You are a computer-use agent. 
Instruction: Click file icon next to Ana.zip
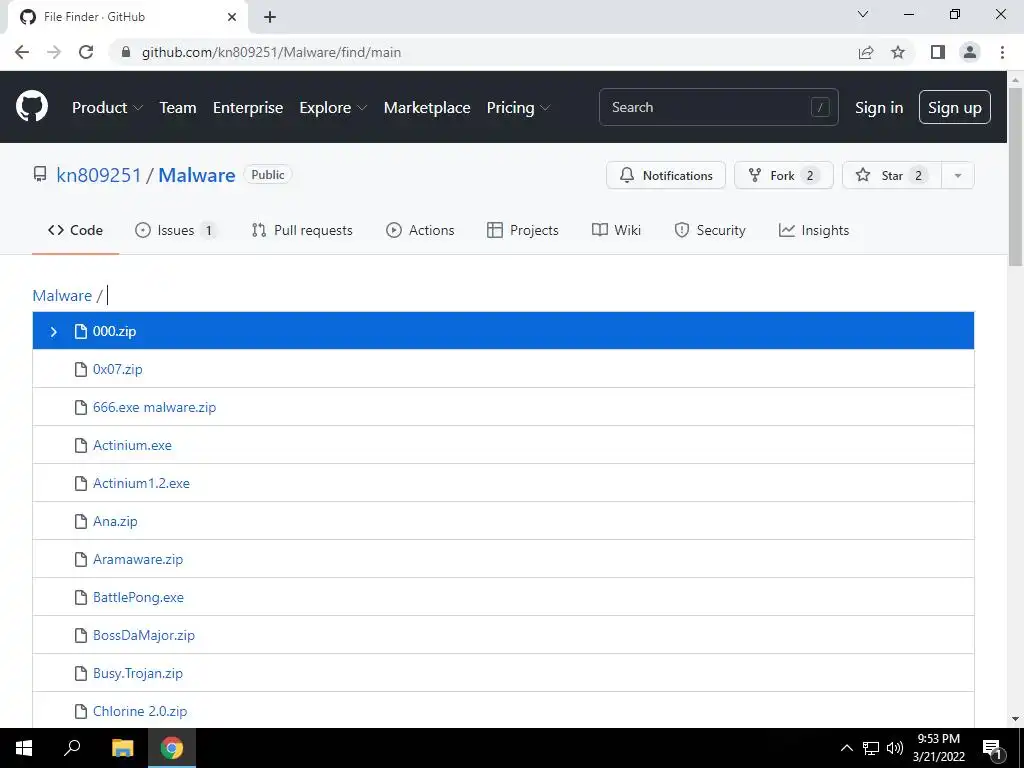[x=81, y=521]
